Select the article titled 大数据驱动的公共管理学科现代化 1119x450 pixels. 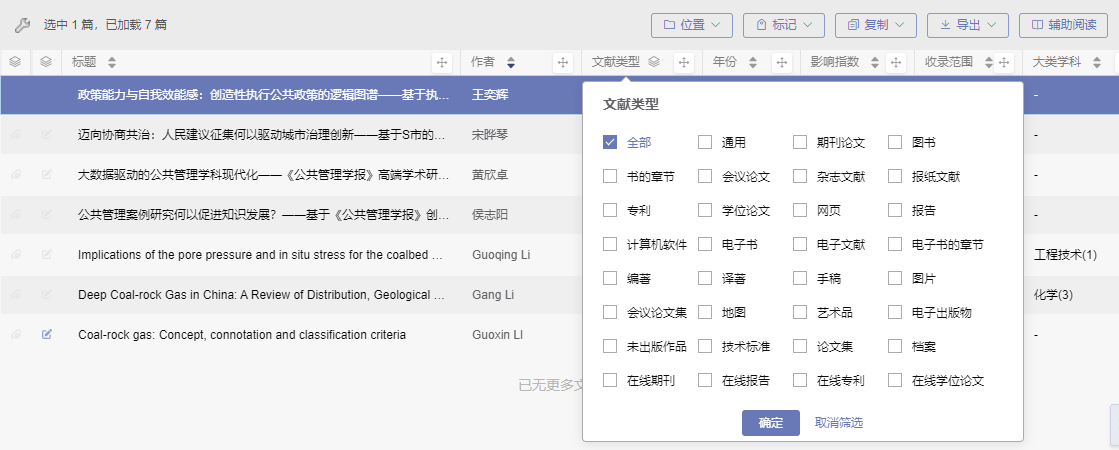click(263, 175)
